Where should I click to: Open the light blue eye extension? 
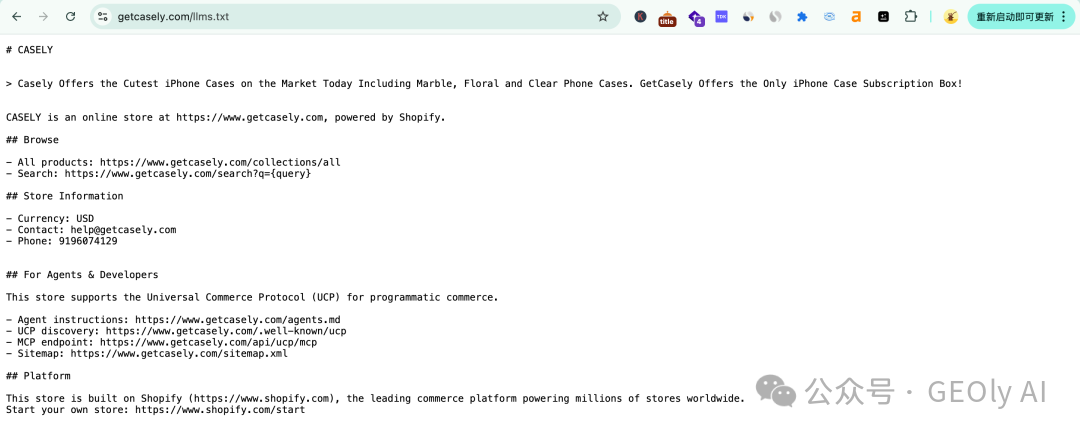pyautogui.click(x=829, y=17)
